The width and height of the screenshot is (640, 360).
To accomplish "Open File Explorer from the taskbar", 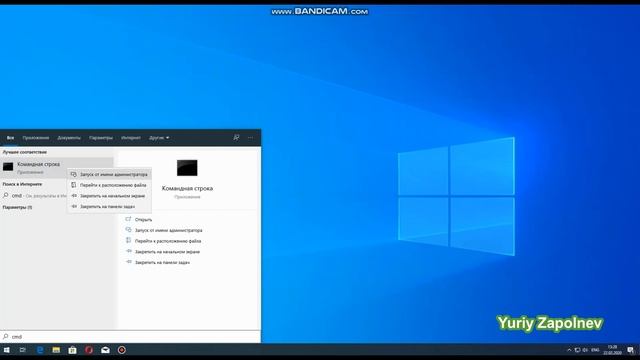I will tap(56, 350).
